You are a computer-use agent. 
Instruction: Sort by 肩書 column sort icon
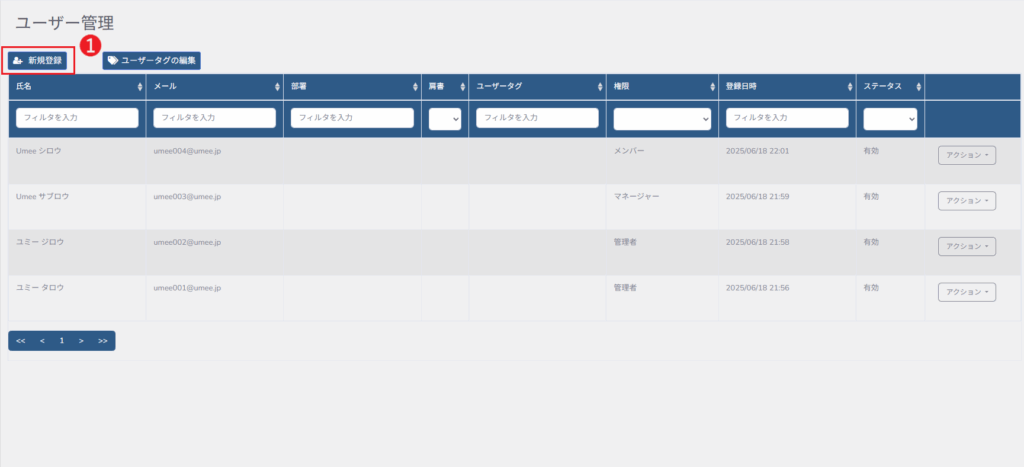click(462, 87)
